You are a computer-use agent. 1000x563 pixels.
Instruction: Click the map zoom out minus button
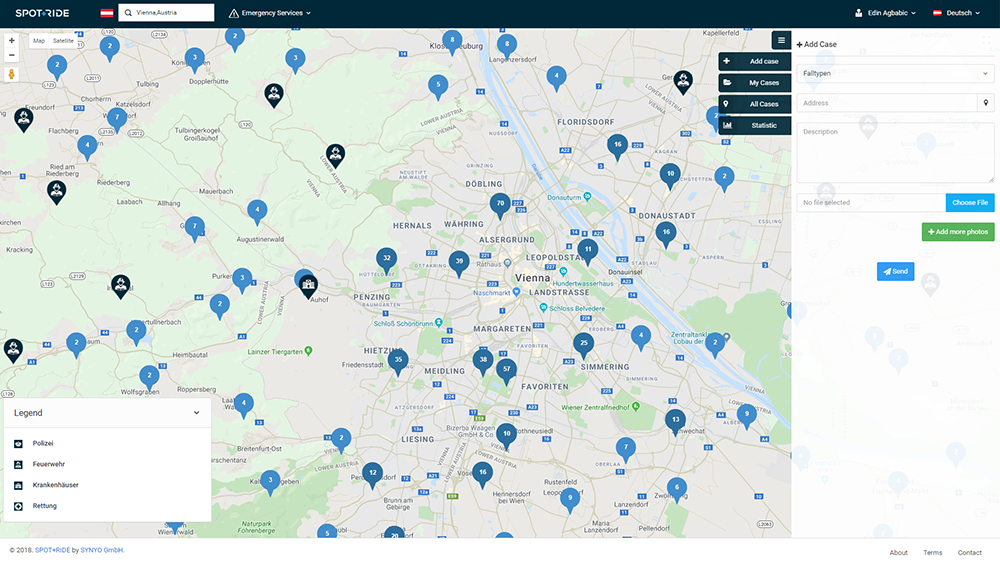click(x=11, y=55)
